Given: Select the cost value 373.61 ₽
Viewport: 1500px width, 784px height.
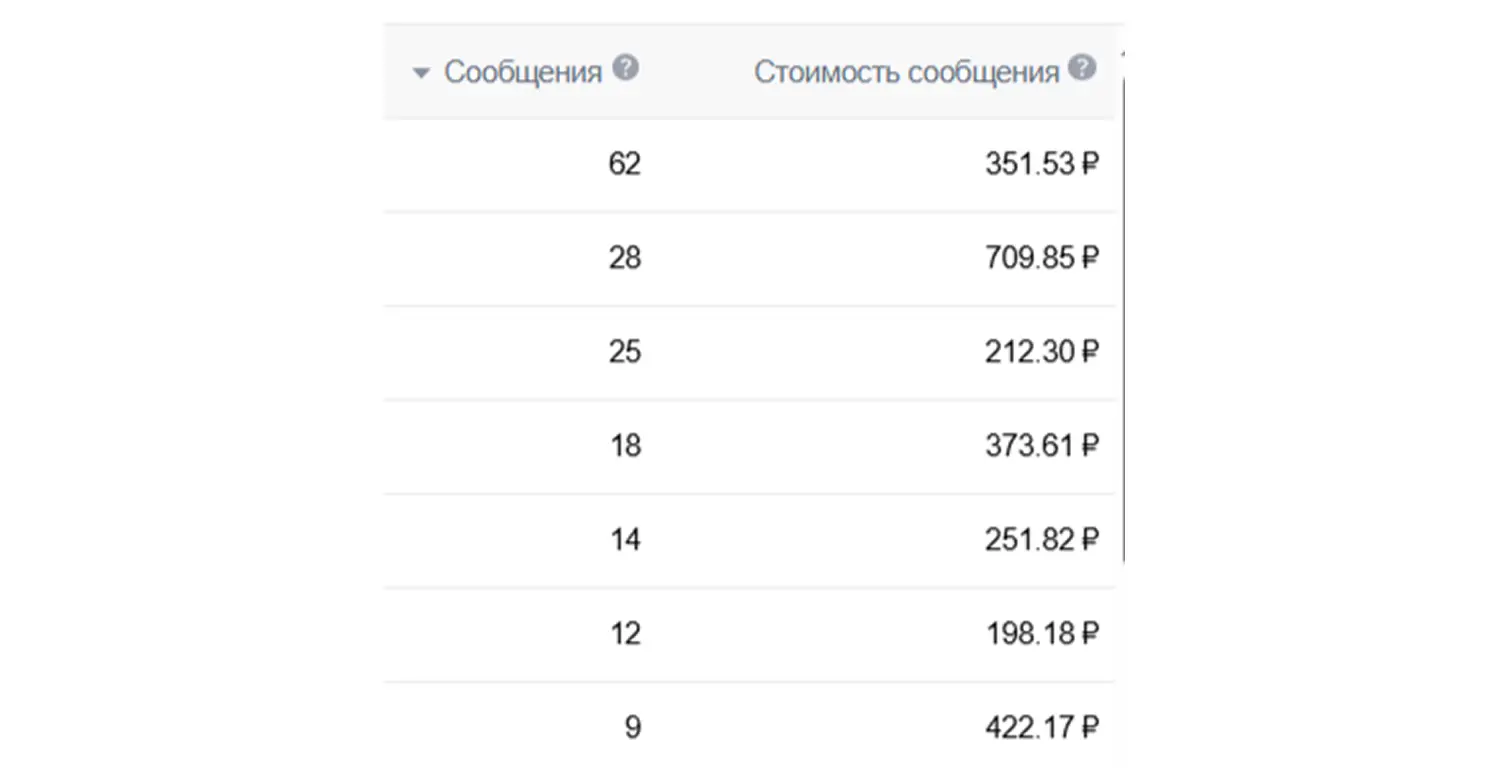Looking at the screenshot, I should (x=1041, y=446).
